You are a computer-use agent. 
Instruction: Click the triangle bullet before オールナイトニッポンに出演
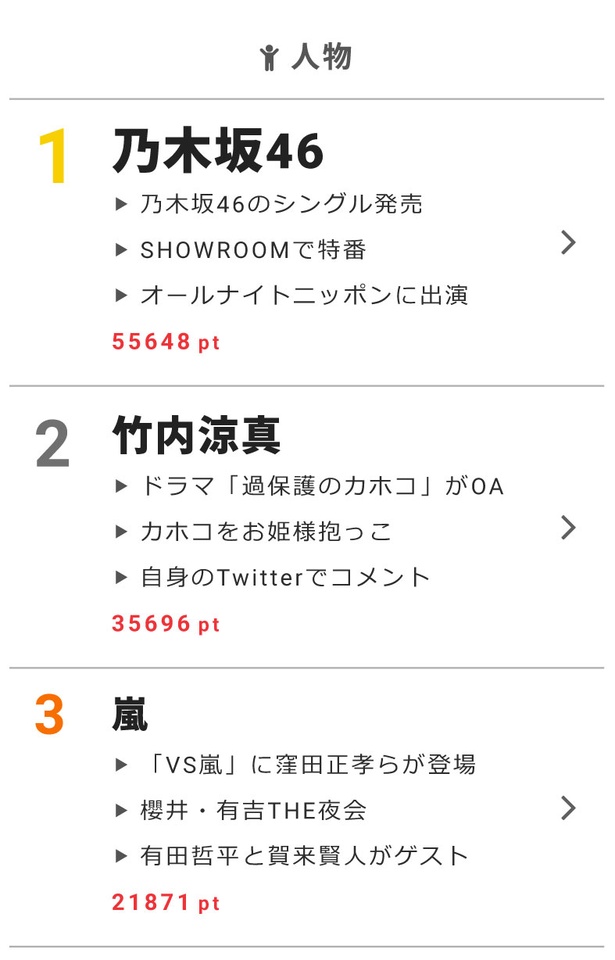tap(121, 296)
